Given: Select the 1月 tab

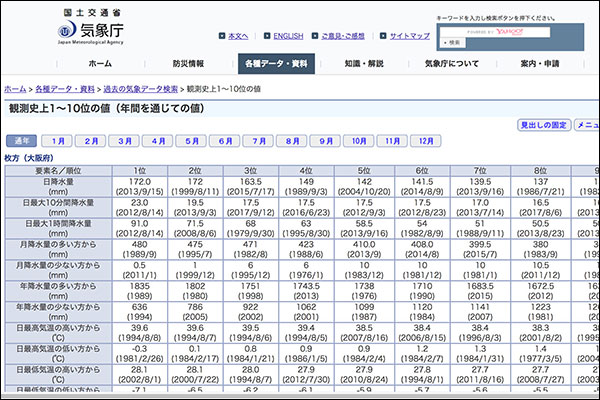Looking at the screenshot, I should (57, 141).
